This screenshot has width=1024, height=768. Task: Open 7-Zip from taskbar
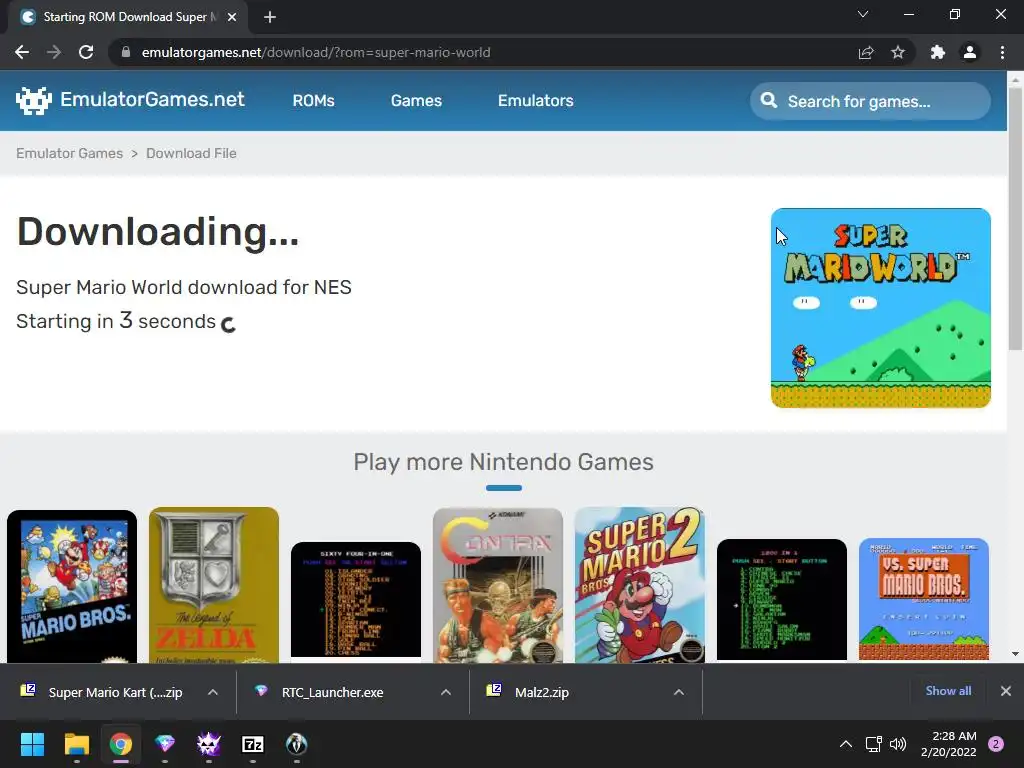point(253,744)
